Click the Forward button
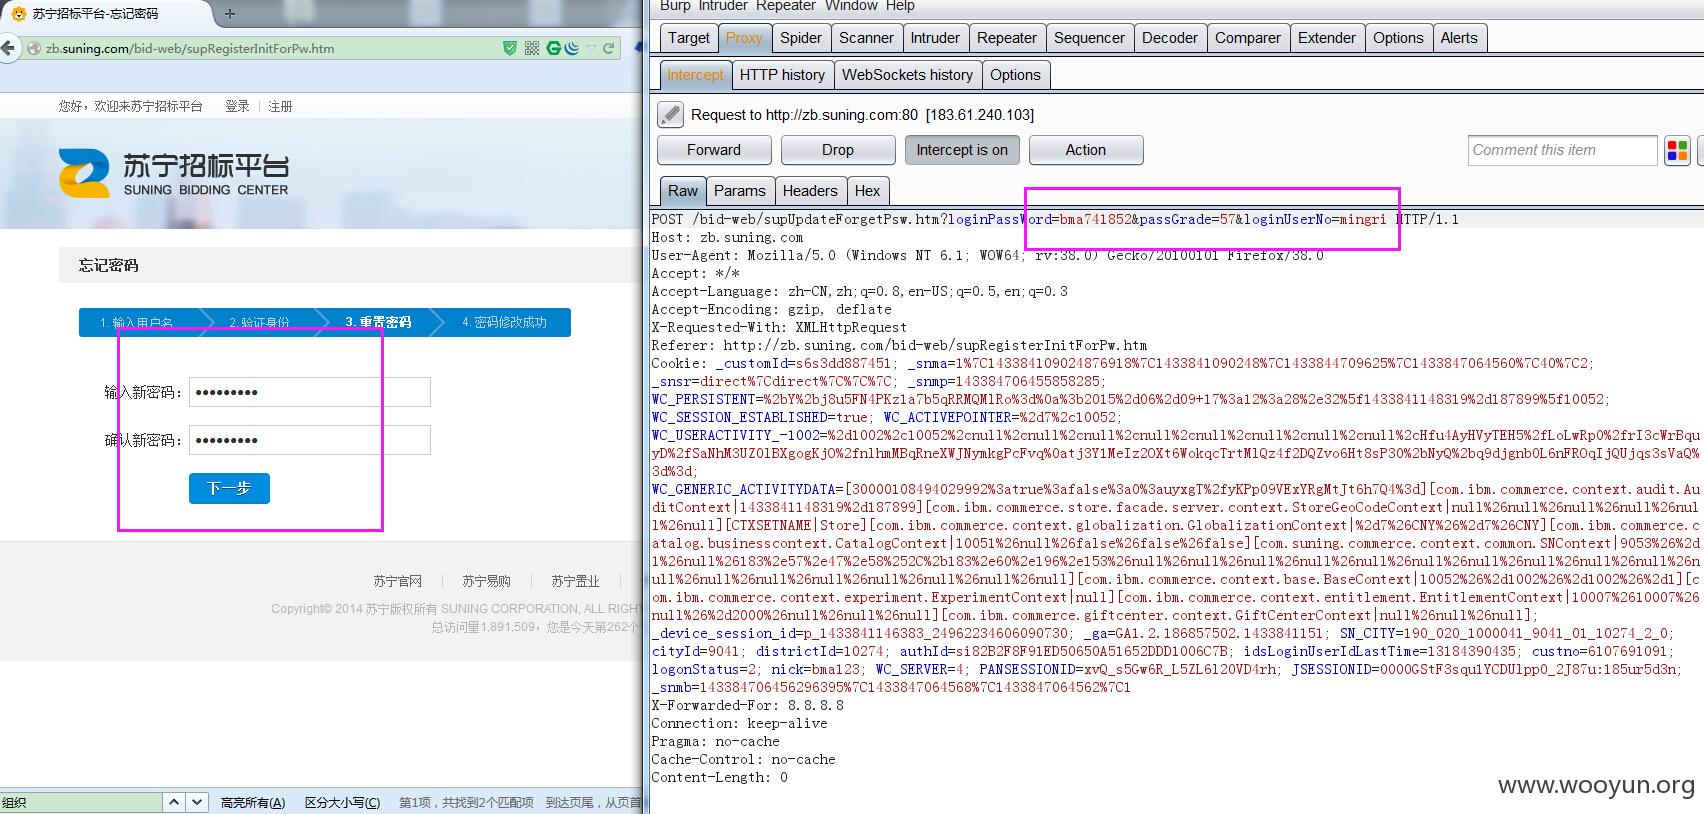Image resolution: width=1704 pixels, height=814 pixels. coord(714,150)
